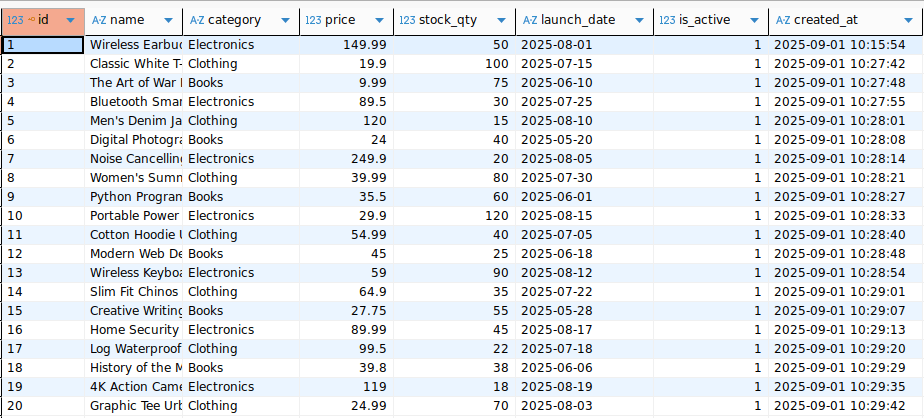Expand the price column dropdown arrow
Viewport: 924px width, 418px height.
coord(379,20)
